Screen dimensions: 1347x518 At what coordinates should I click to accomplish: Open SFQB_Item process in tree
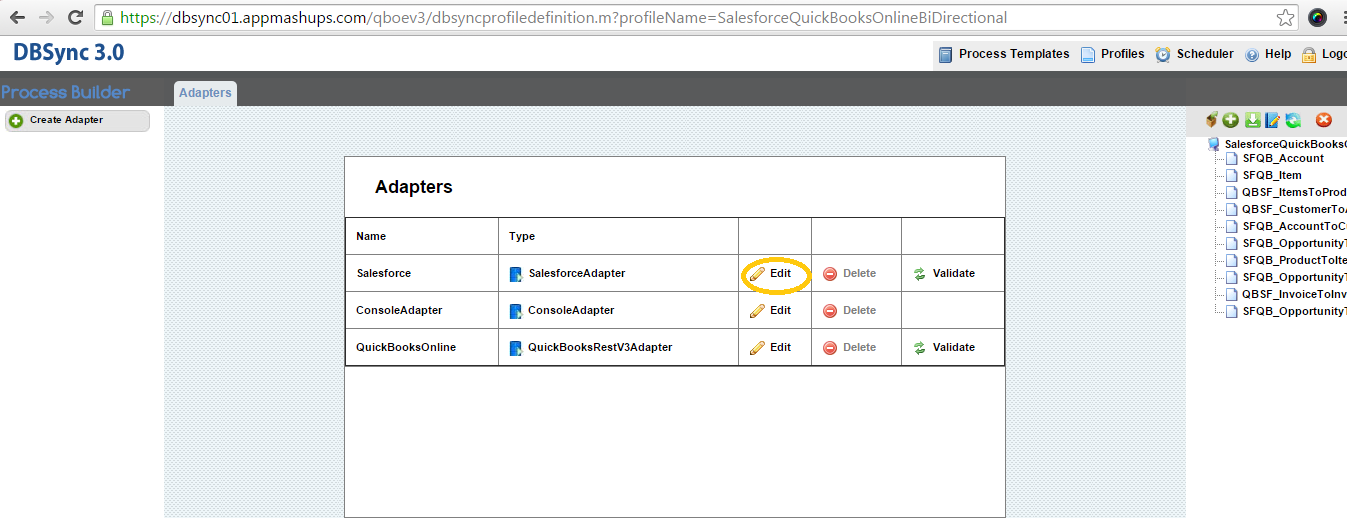click(1272, 175)
